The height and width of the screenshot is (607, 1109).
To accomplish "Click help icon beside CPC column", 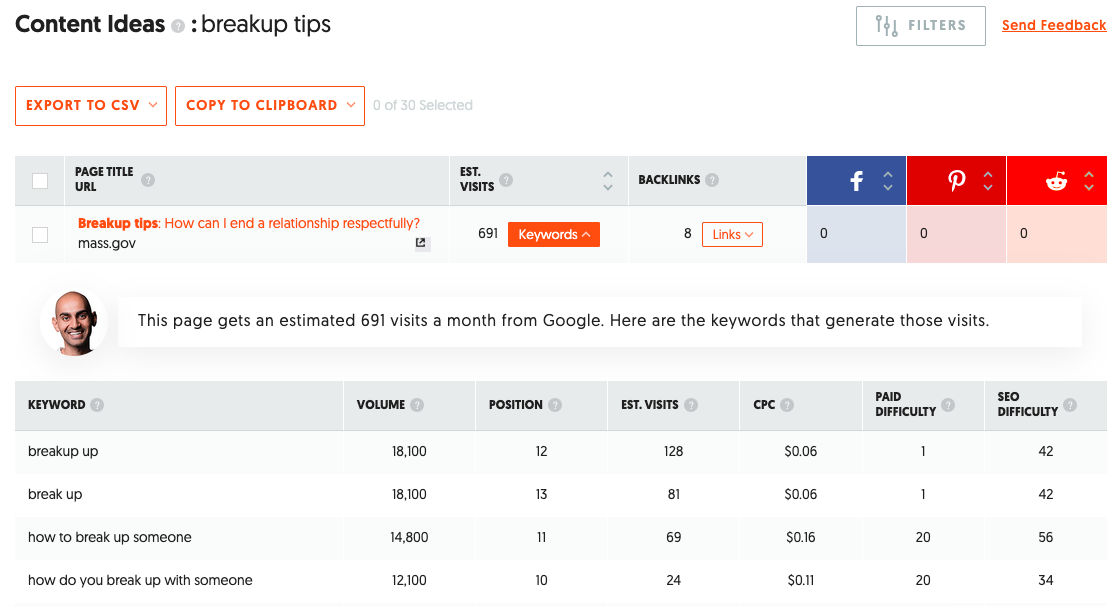I will click(787, 405).
